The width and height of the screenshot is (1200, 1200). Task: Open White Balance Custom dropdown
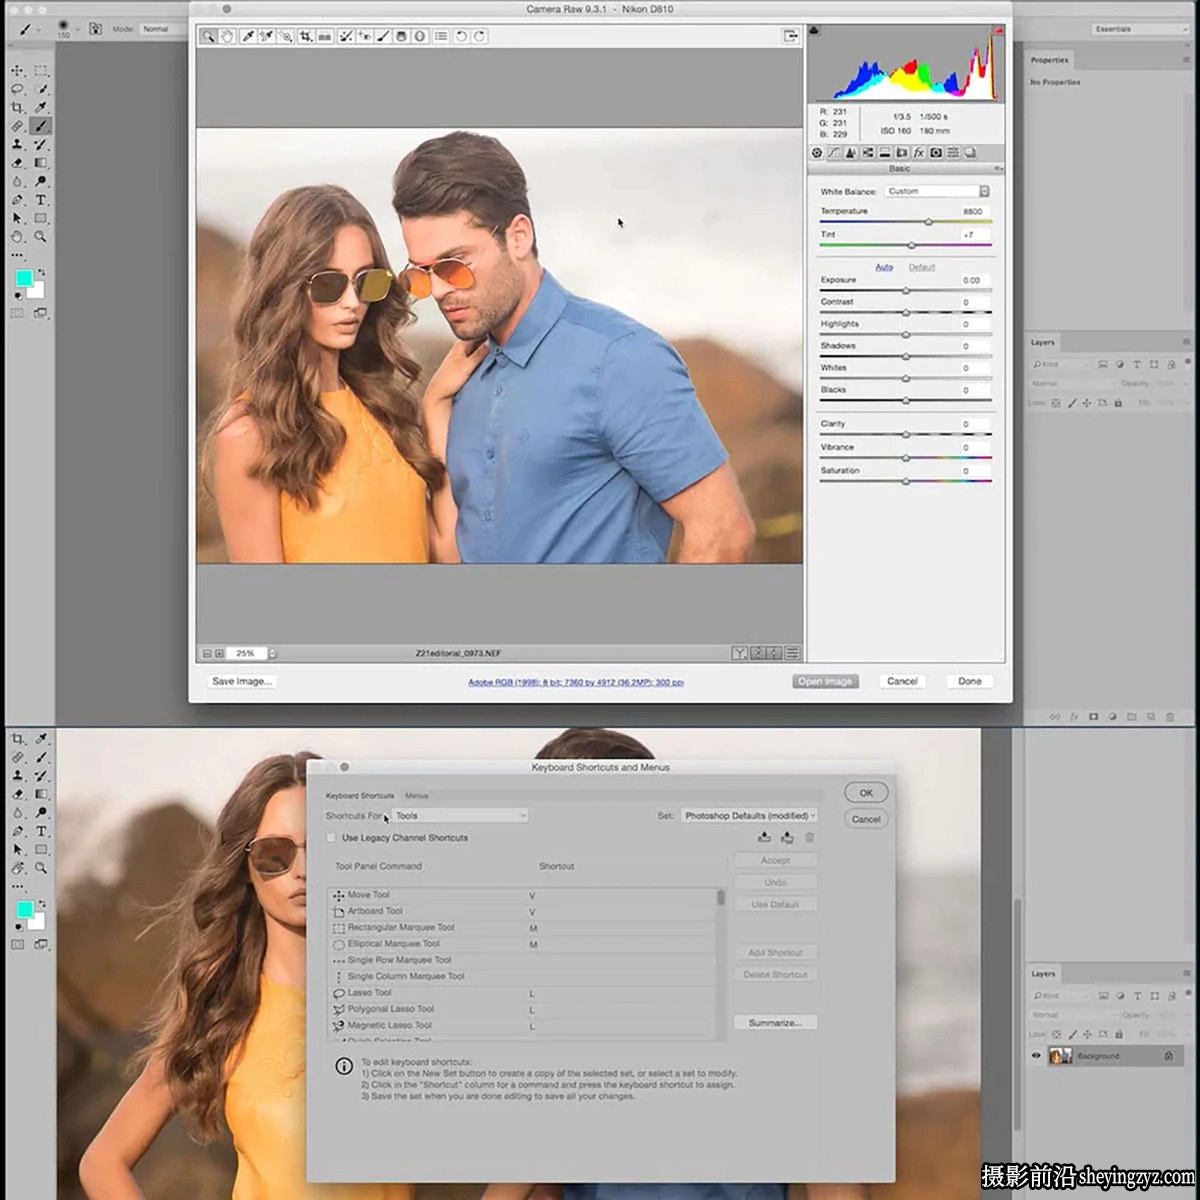937,191
